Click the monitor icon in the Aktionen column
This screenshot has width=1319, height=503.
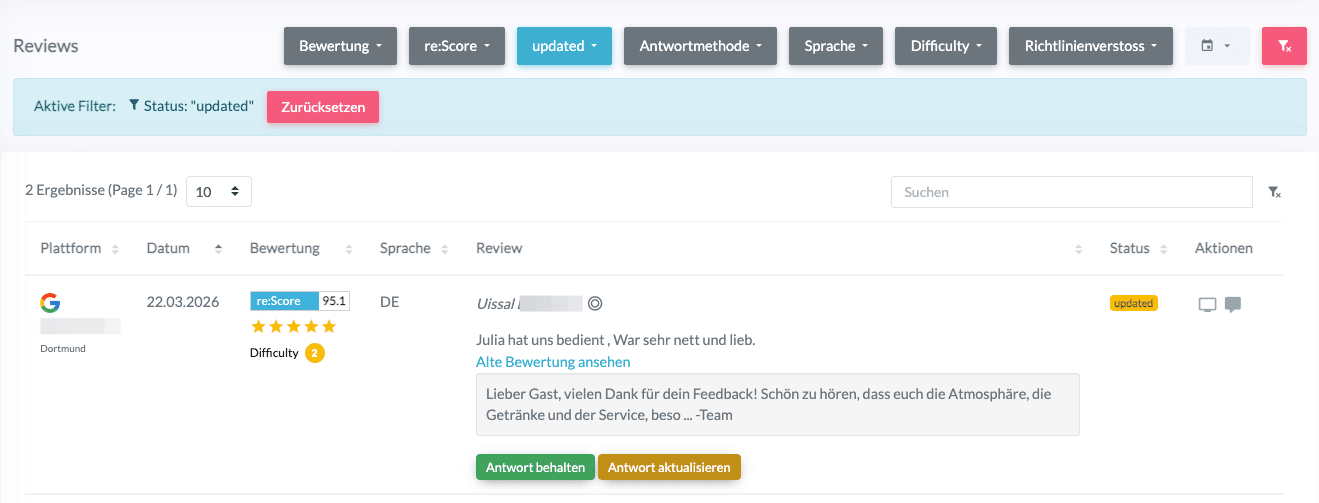click(1208, 305)
